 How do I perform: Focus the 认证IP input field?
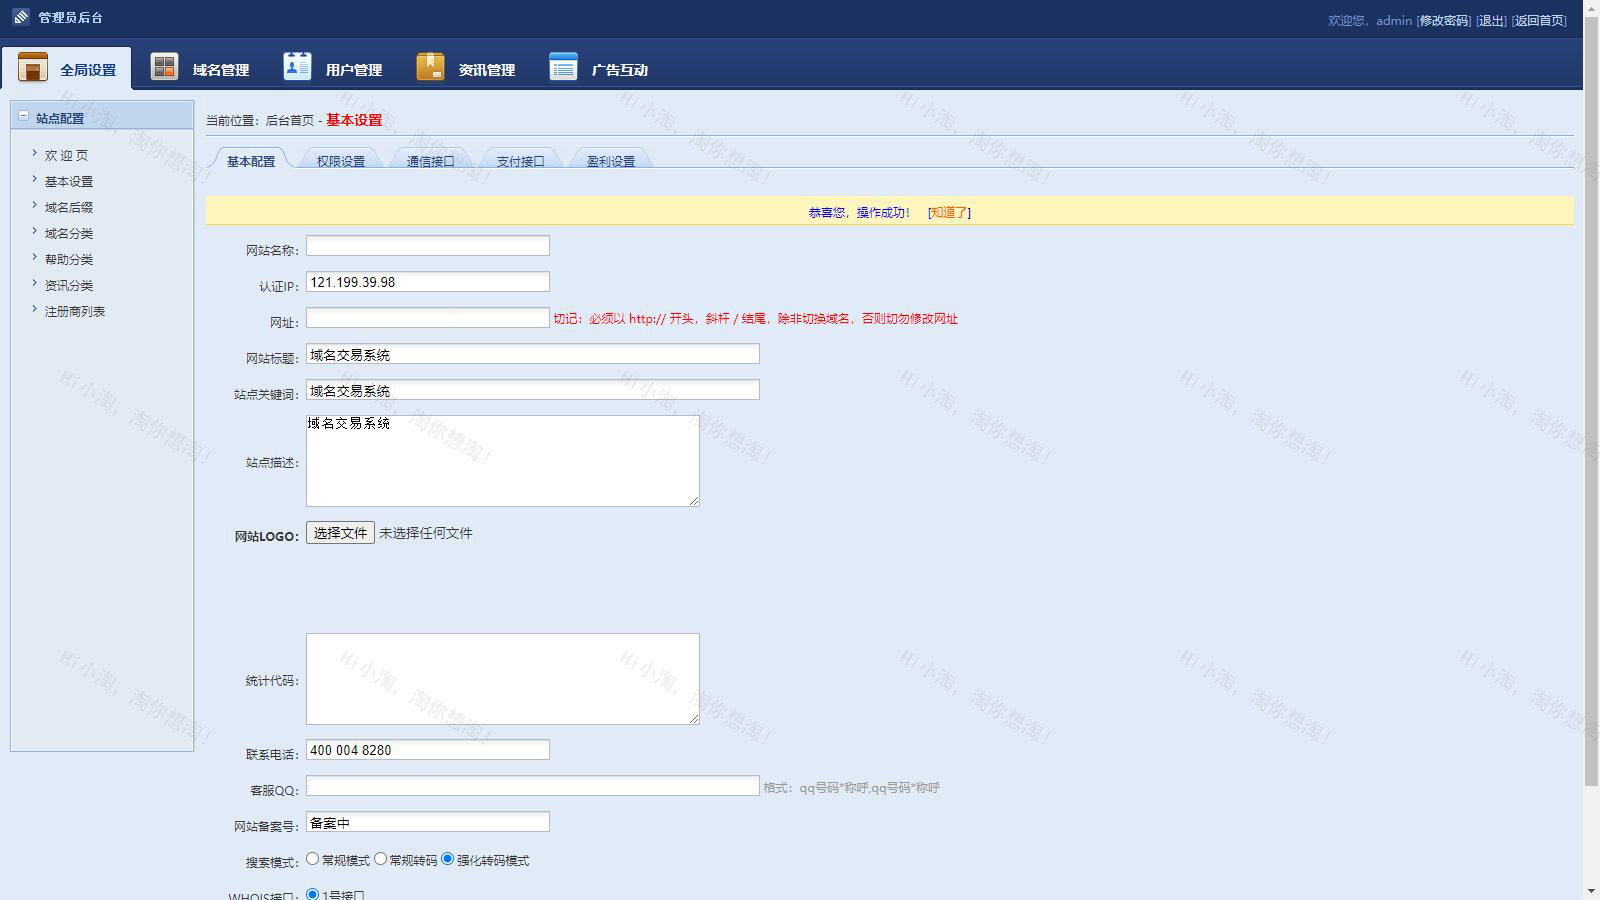(428, 281)
